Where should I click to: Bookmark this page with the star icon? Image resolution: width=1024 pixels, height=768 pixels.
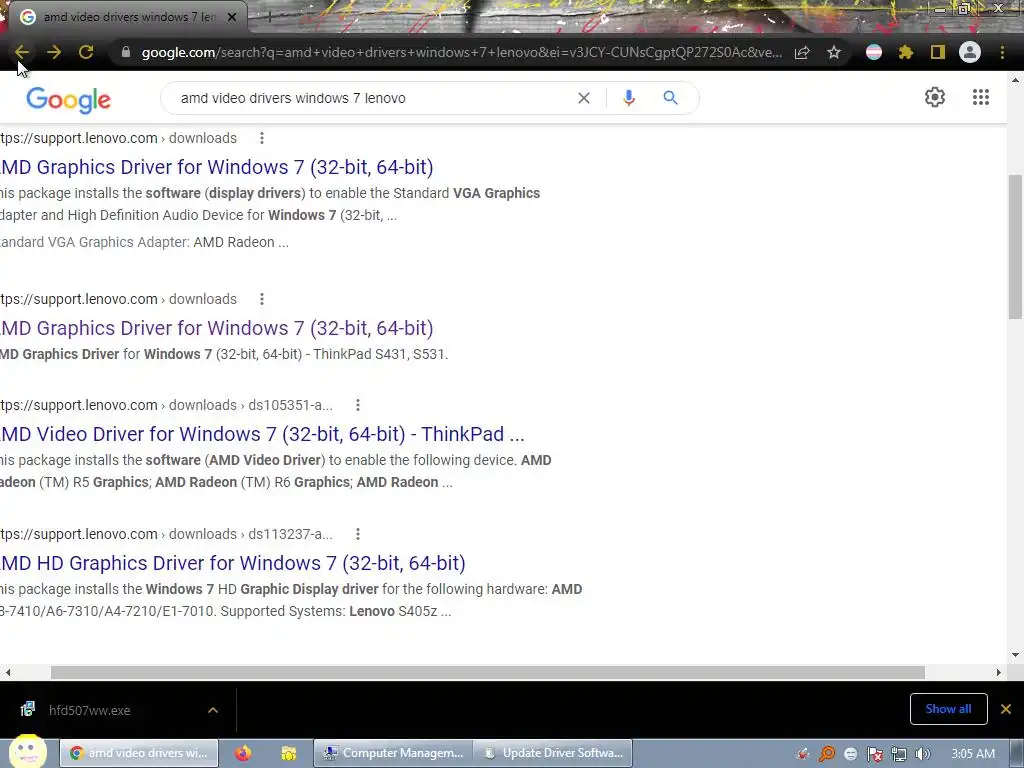click(834, 52)
